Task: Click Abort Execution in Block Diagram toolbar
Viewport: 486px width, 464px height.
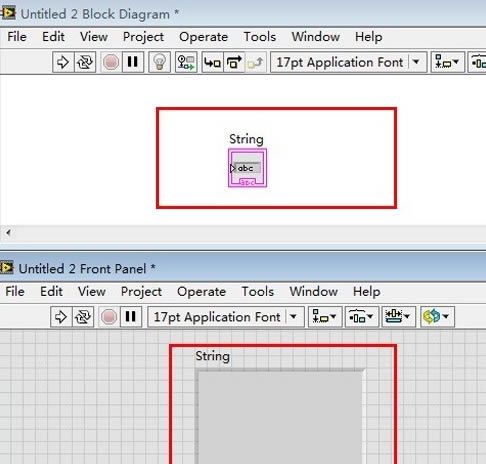Action: tap(111, 62)
